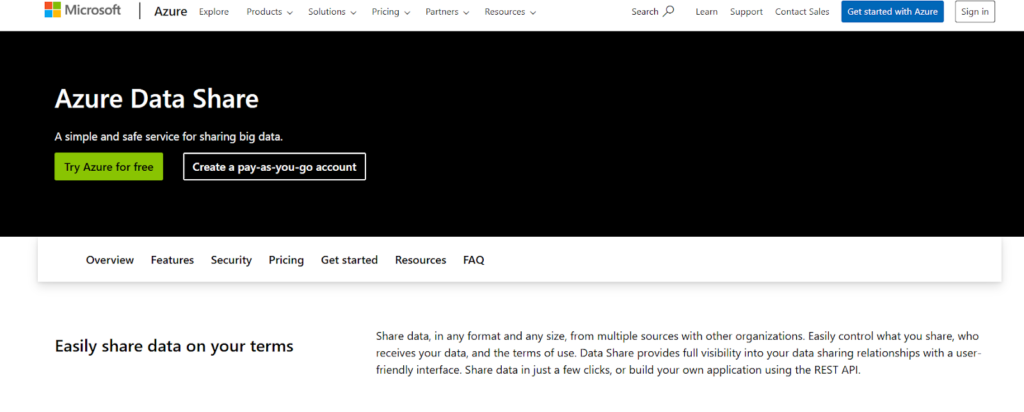Expand the Partners dropdown
Image resolution: width=1024 pixels, height=412 pixels.
(447, 12)
